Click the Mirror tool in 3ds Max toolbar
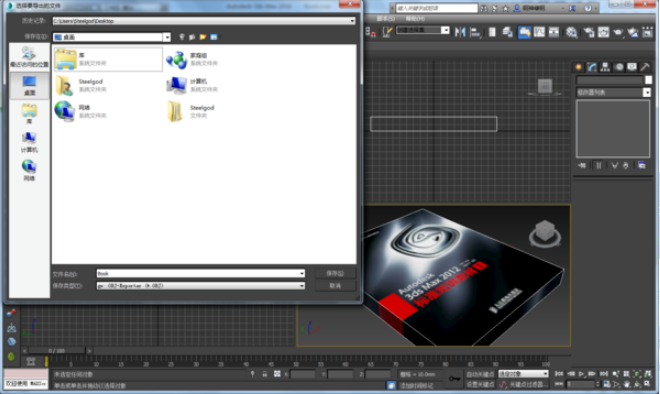The image size is (660, 394). (460, 32)
